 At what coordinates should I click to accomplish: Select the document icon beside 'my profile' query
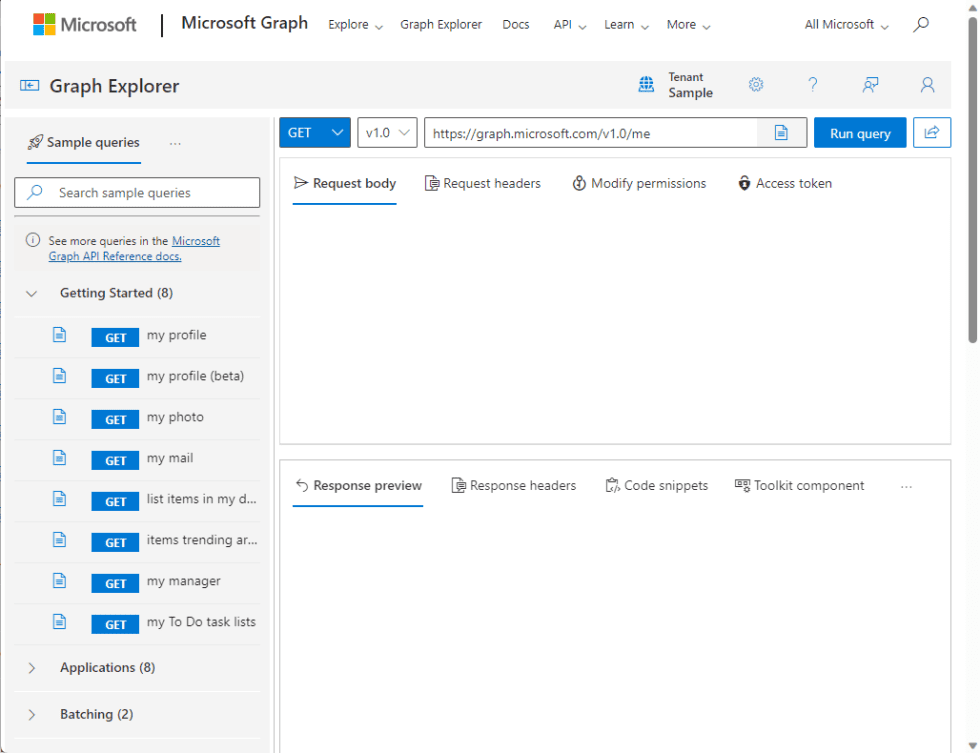[x=59, y=335]
